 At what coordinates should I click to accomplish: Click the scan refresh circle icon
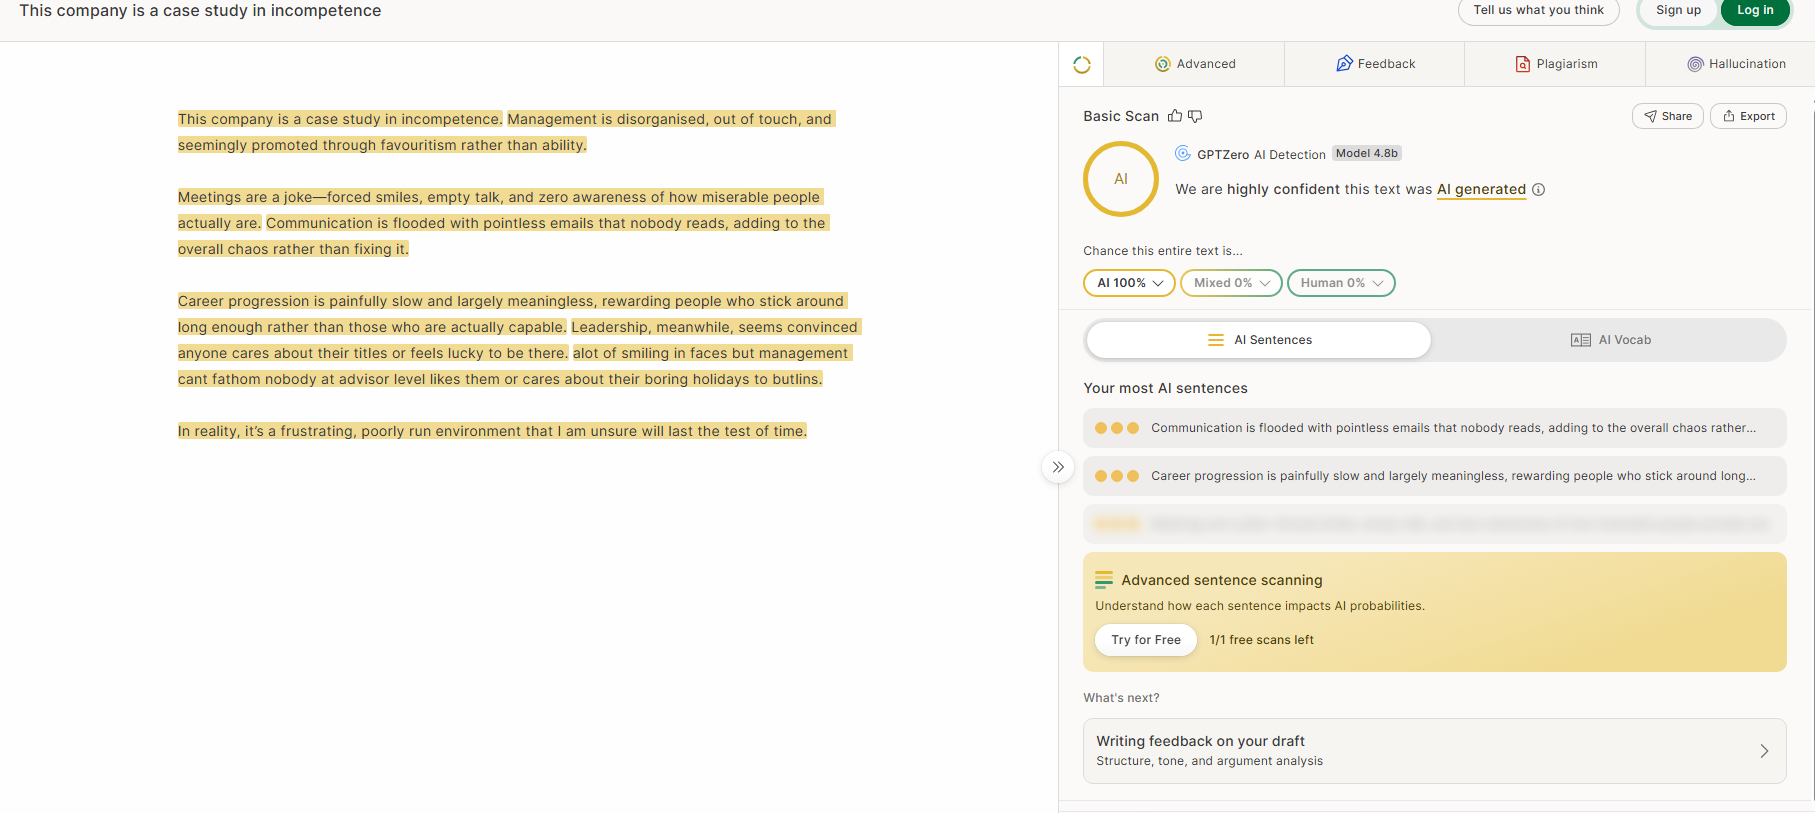point(1081,65)
